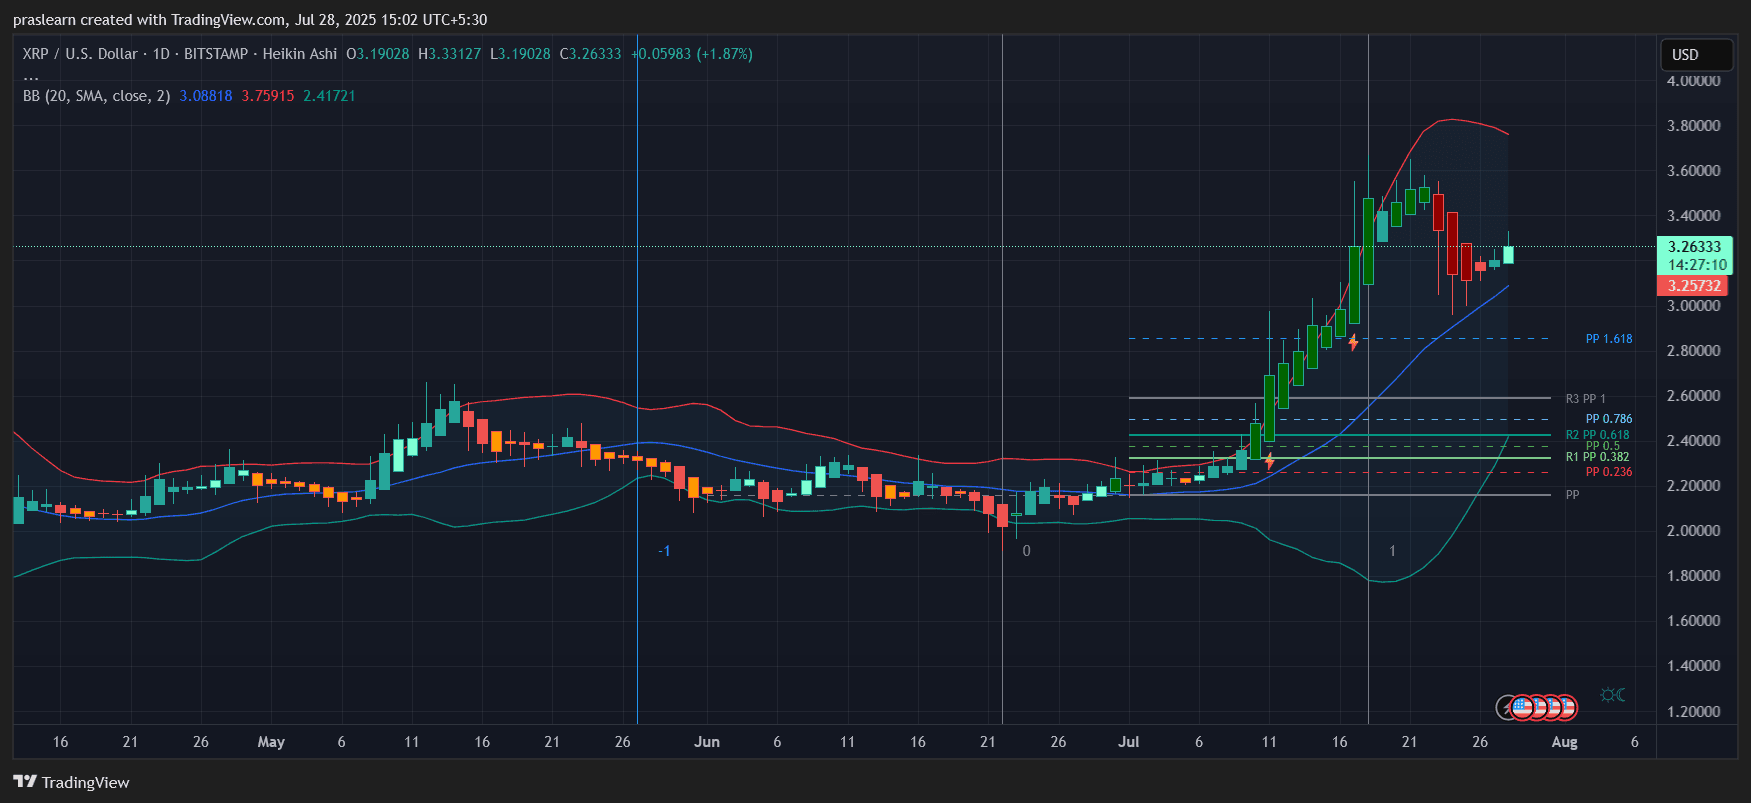This screenshot has width=1751, height=803.
Task: Click the TradingView logo at bottom left
Action: coord(71,782)
